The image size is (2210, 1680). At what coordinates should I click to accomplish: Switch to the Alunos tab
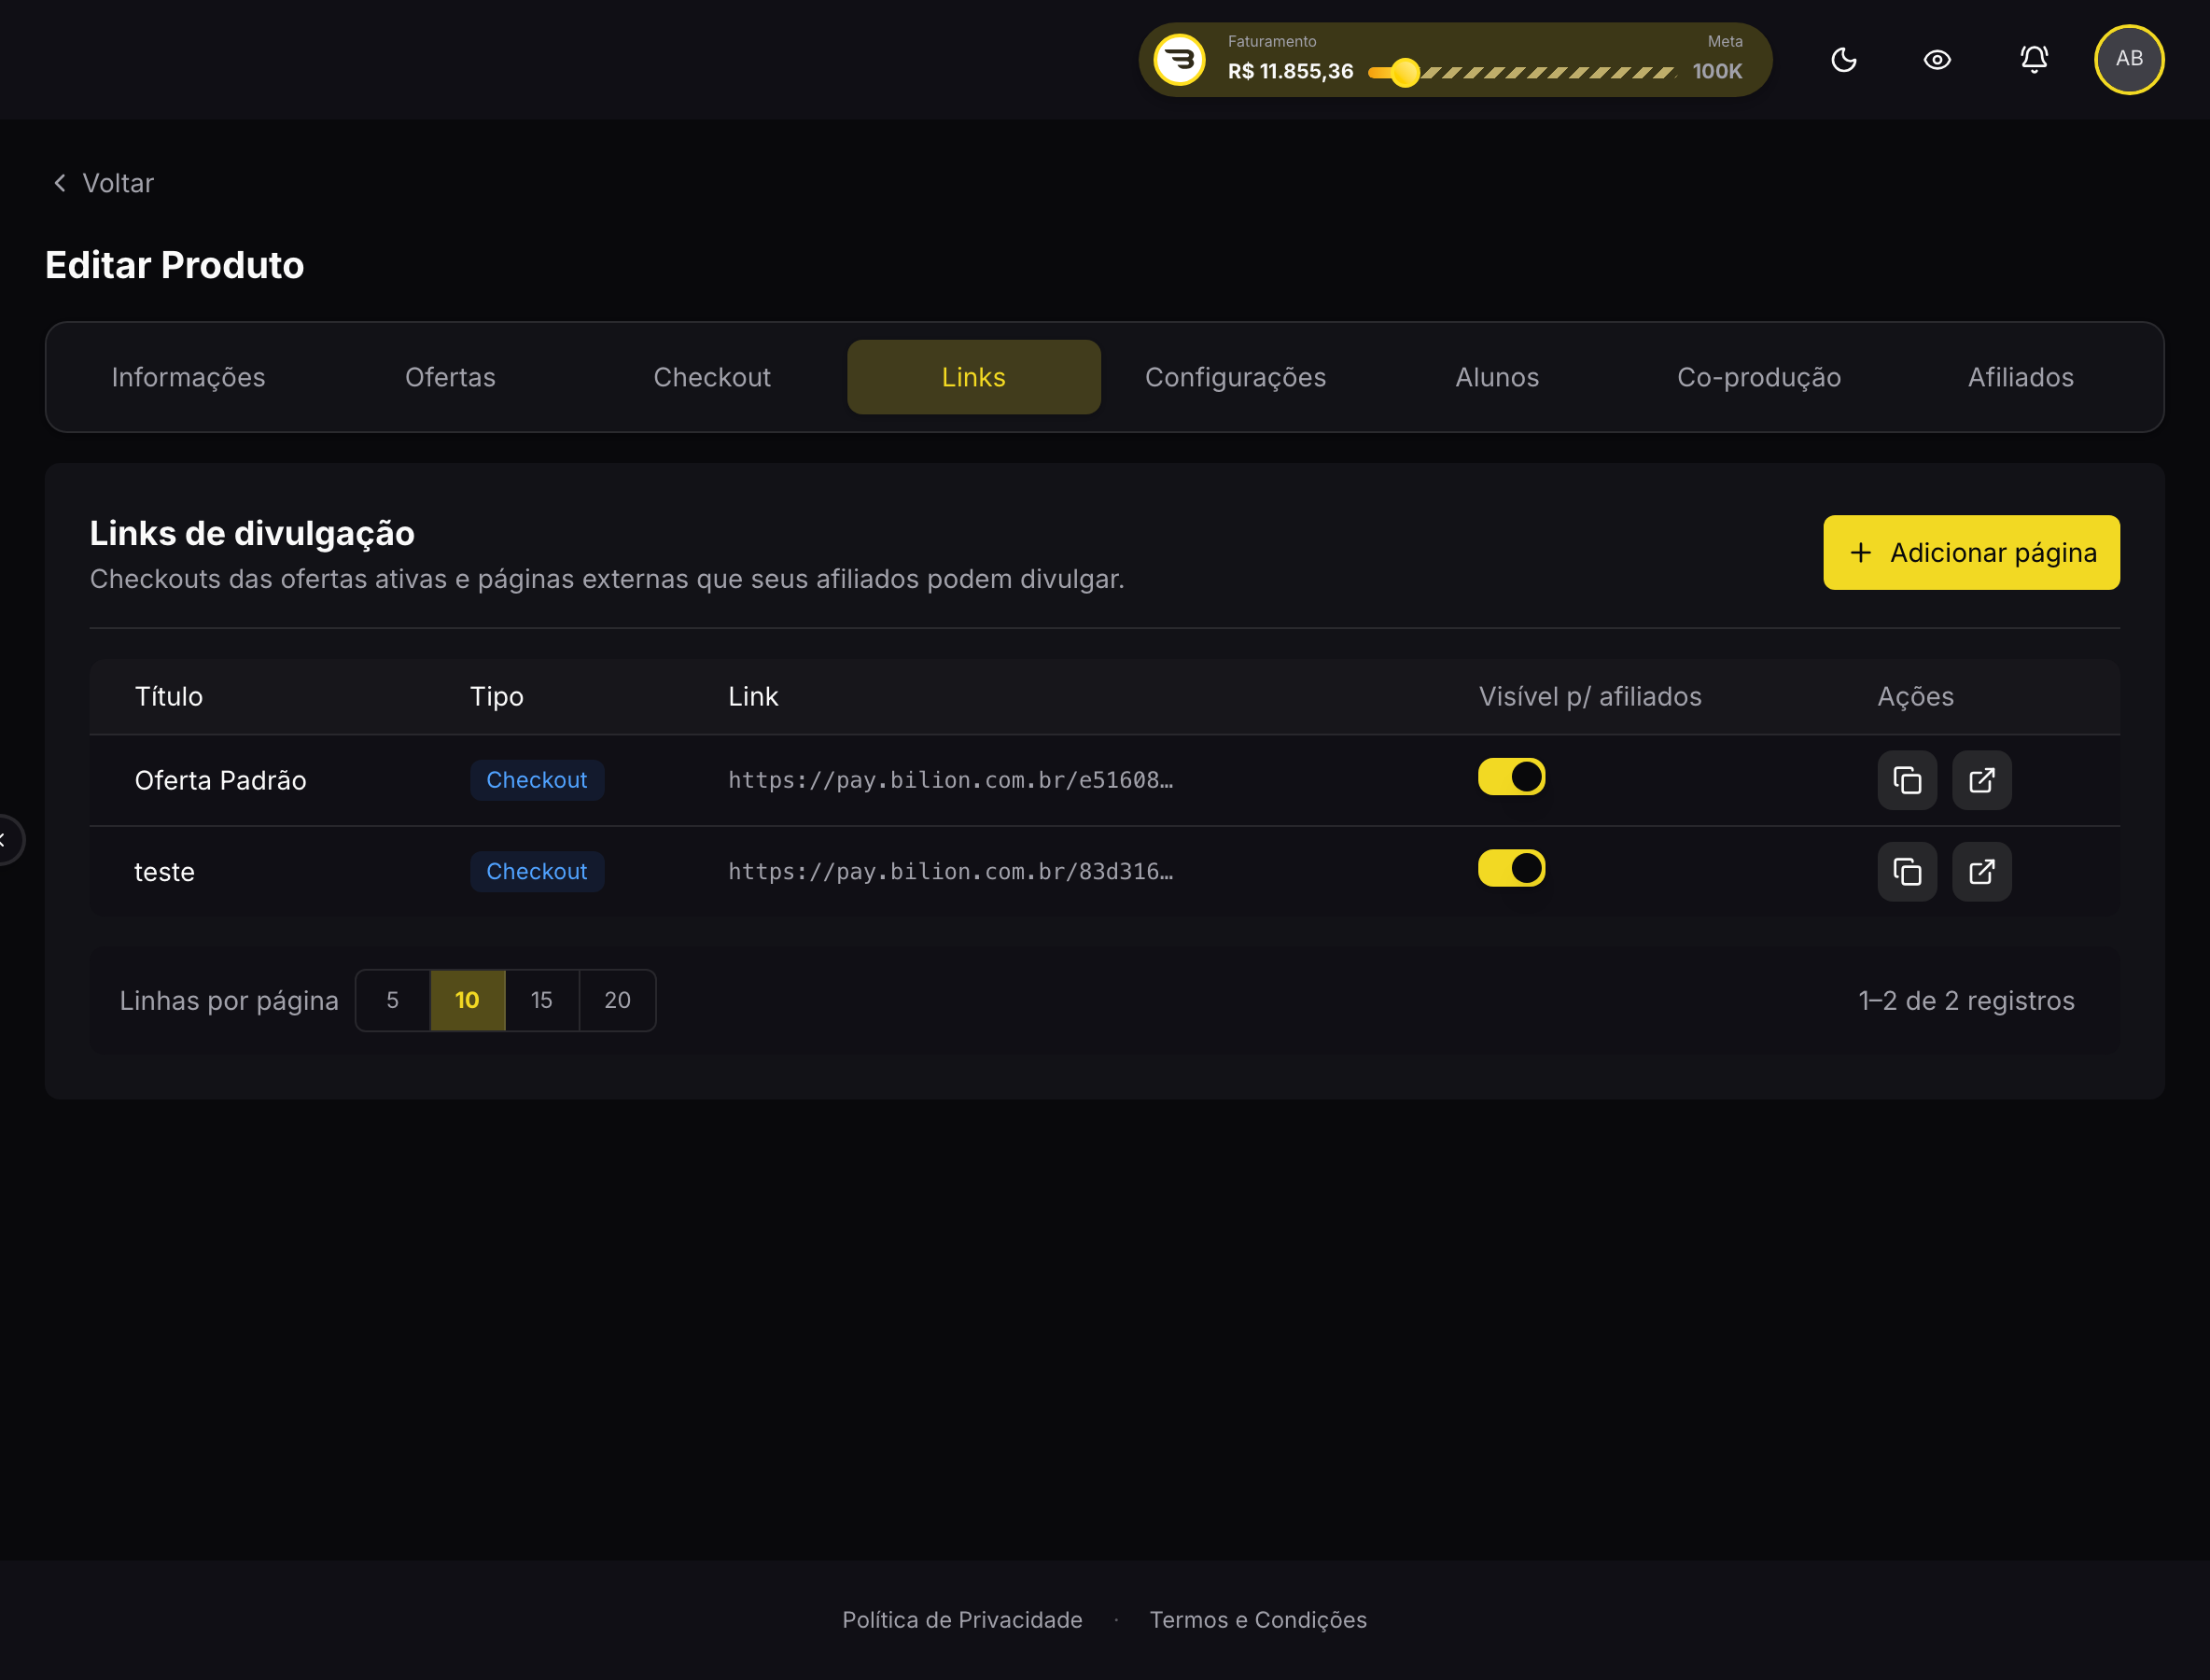coord(1497,377)
